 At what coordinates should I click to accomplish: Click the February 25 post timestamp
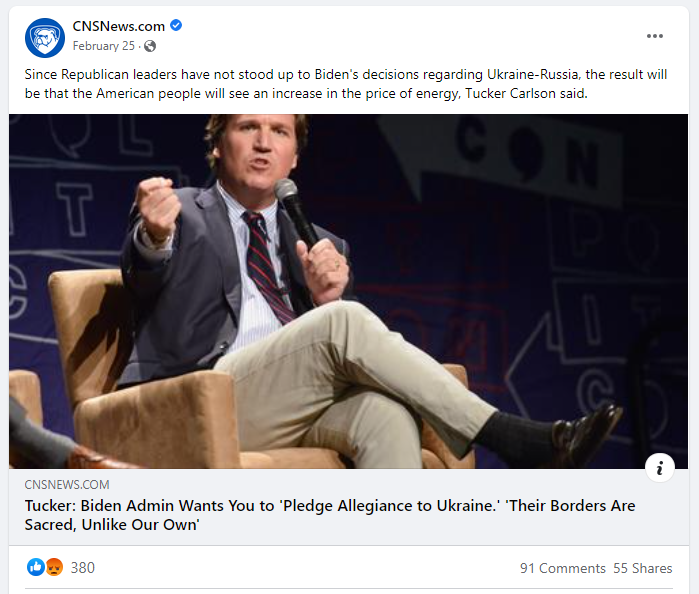click(x=104, y=46)
